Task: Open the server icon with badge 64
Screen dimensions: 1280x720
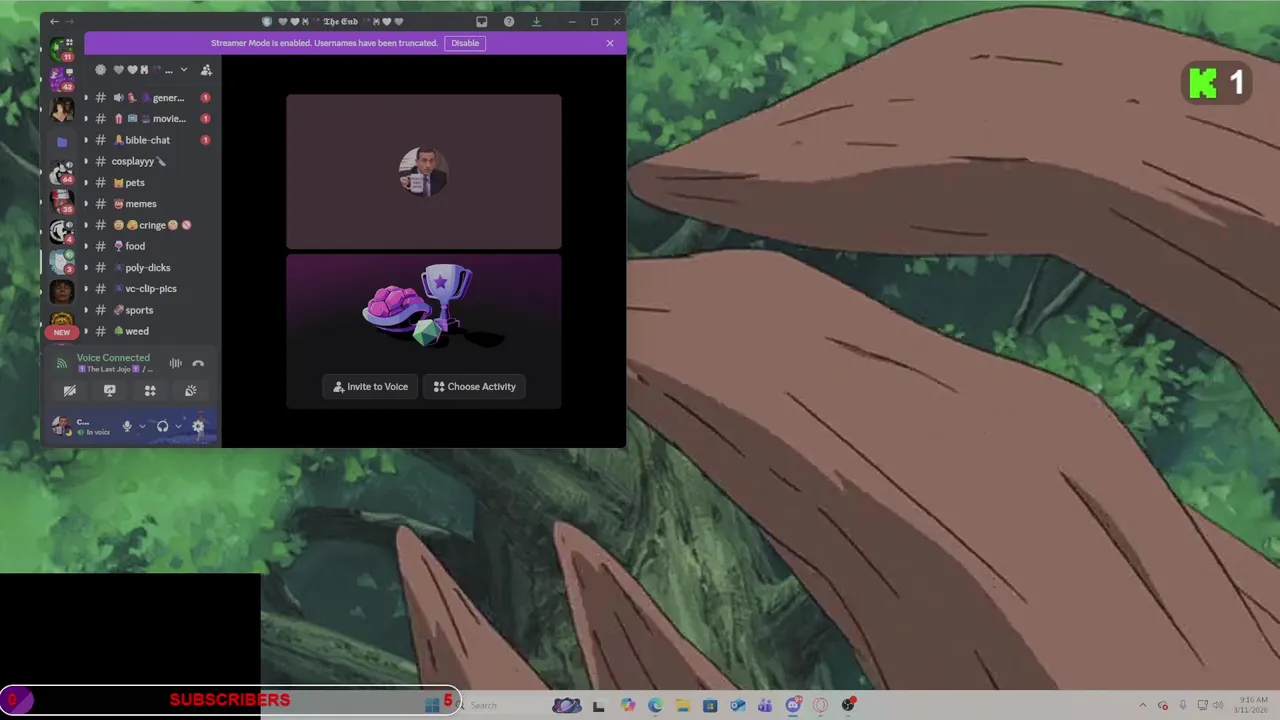Action: point(62,172)
